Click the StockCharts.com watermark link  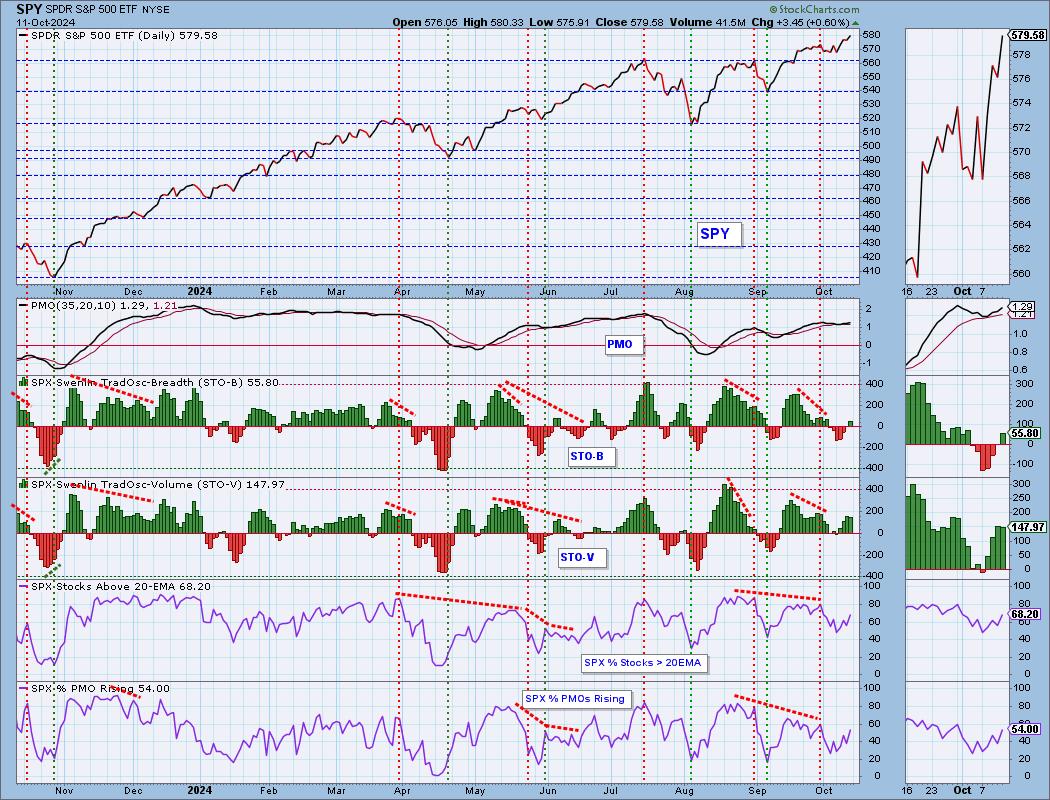(814, 9)
